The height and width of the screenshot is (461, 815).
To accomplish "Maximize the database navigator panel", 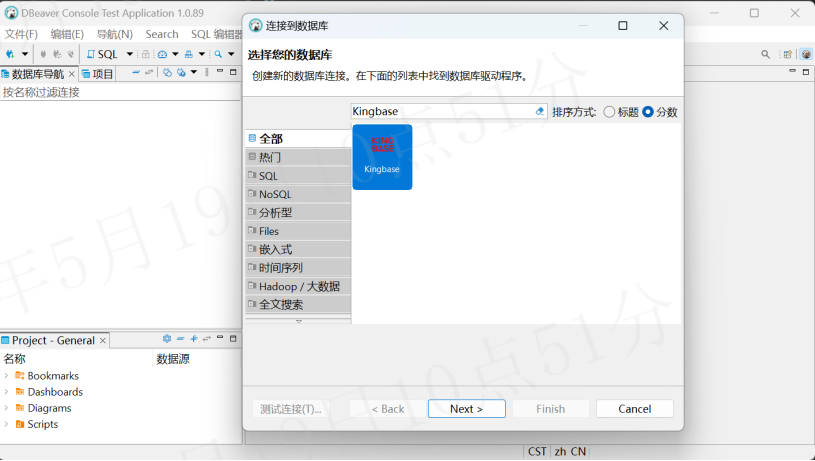I will pyautogui.click(x=233, y=72).
